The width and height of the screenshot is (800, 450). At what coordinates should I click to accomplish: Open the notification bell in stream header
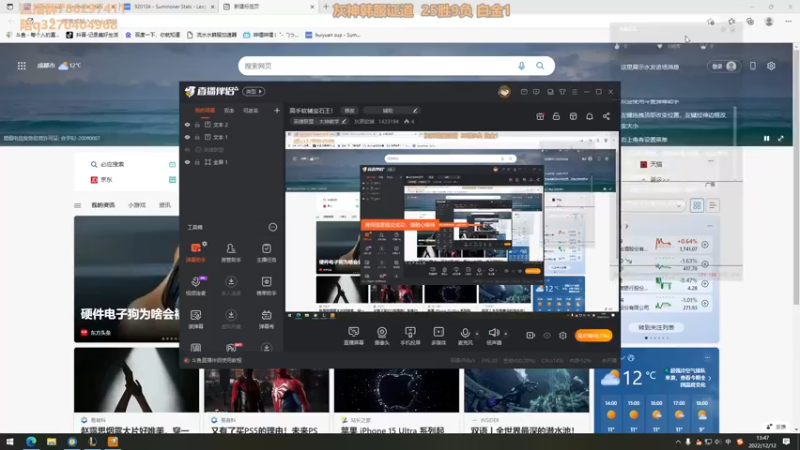(x=589, y=116)
